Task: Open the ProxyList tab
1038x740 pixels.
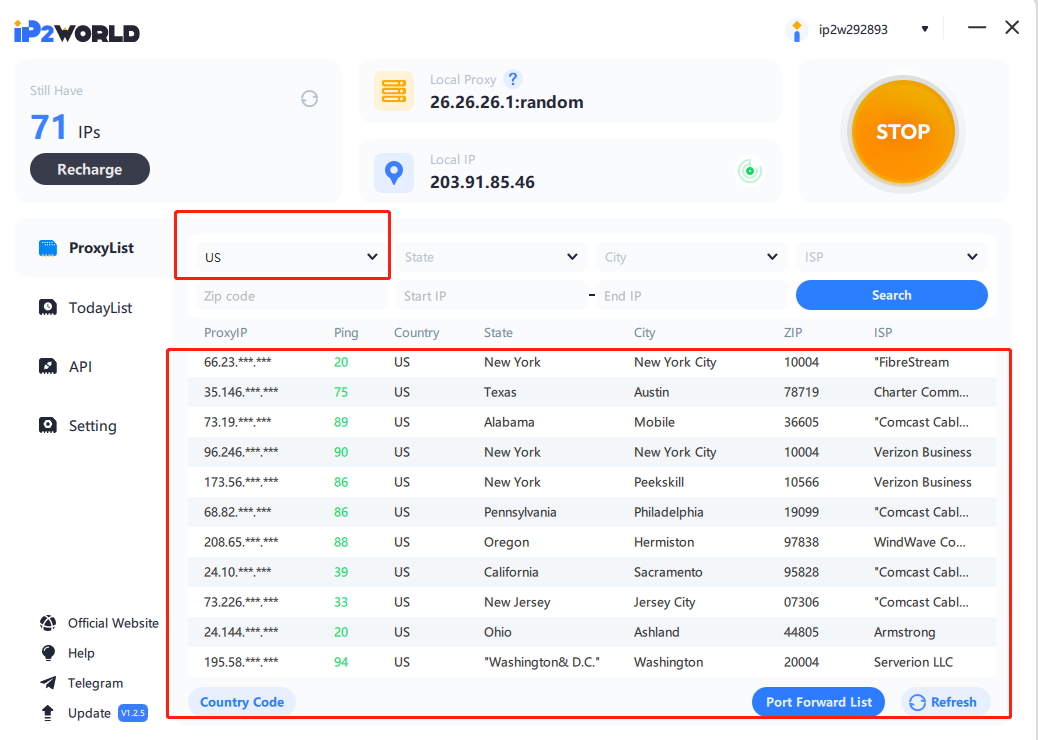Action: pos(93,248)
